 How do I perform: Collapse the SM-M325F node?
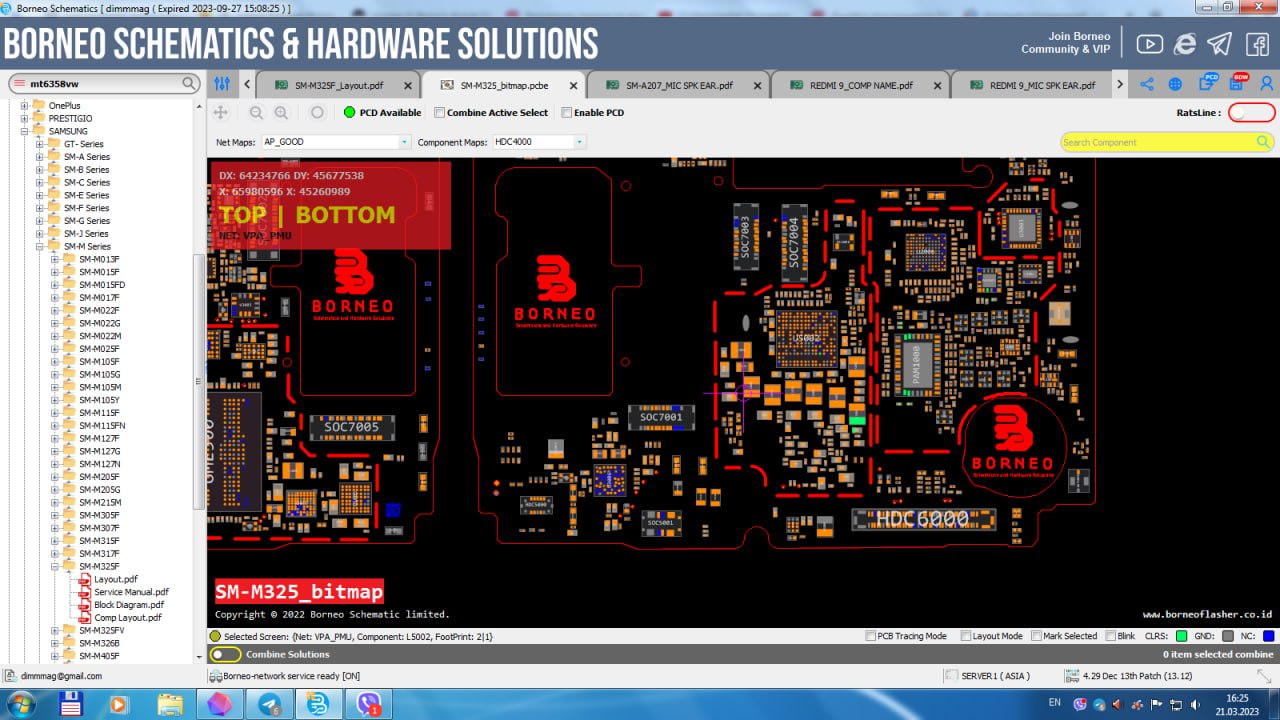click(x=56, y=566)
